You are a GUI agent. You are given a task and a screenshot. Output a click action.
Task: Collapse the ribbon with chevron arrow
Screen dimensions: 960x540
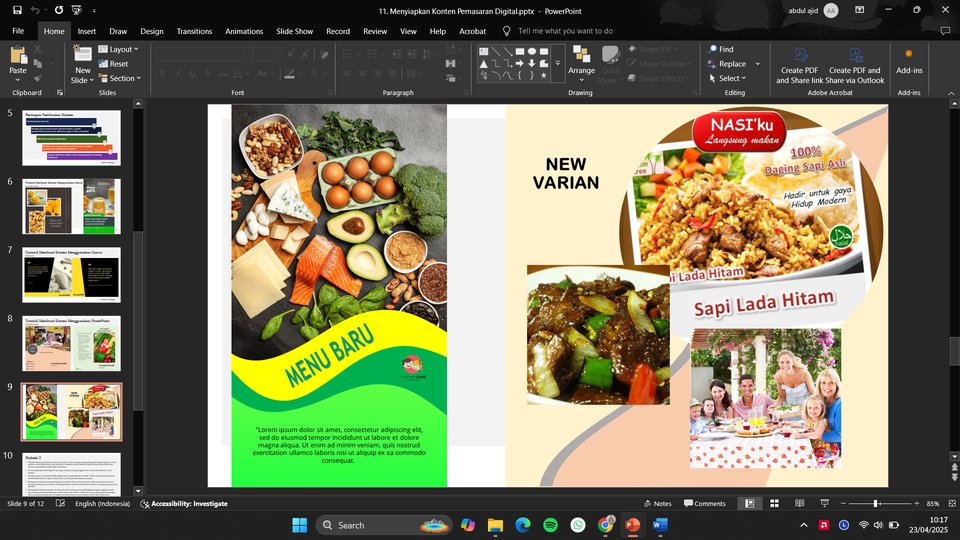[x=951, y=93]
